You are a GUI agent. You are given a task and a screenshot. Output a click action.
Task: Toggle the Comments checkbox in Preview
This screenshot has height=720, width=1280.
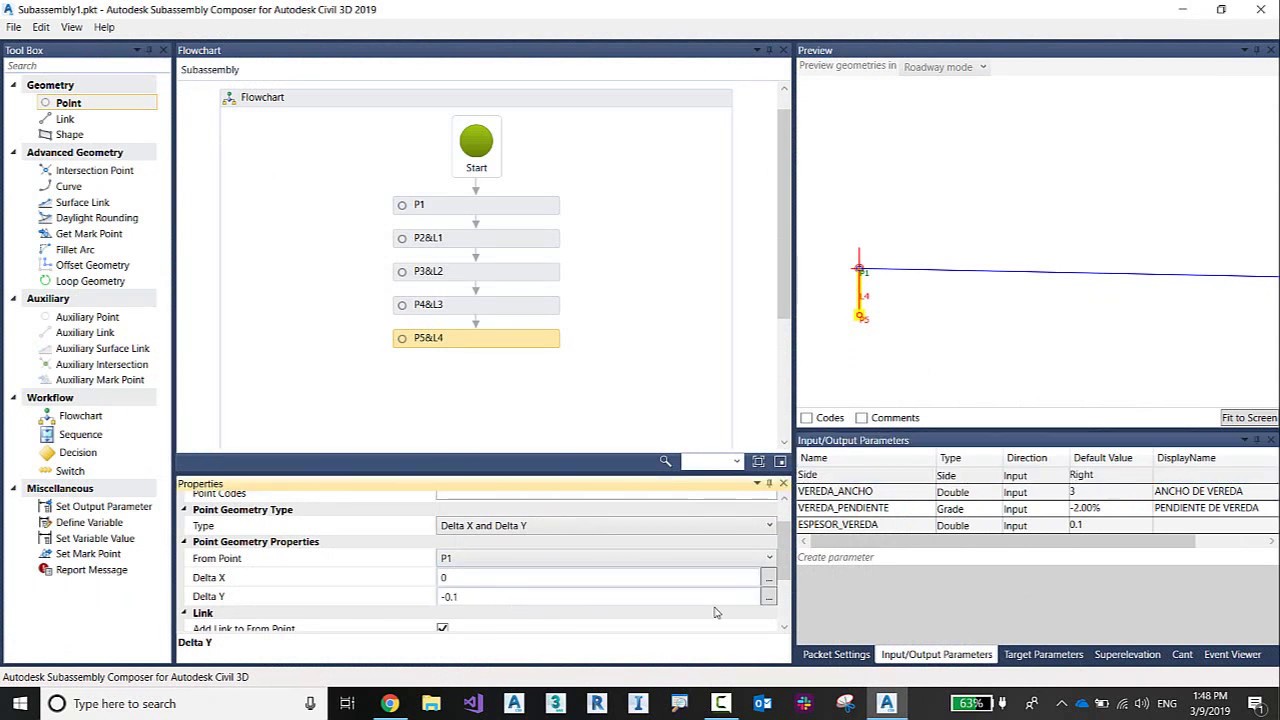(x=861, y=418)
